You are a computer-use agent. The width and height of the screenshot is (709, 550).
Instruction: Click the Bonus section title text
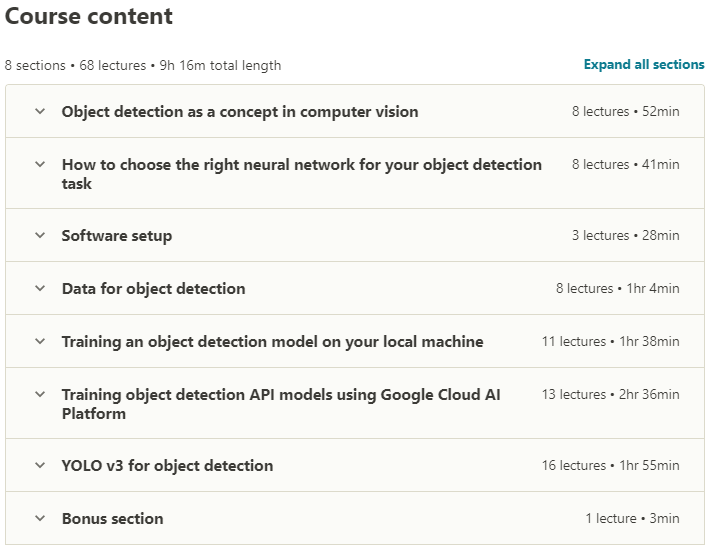point(112,519)
